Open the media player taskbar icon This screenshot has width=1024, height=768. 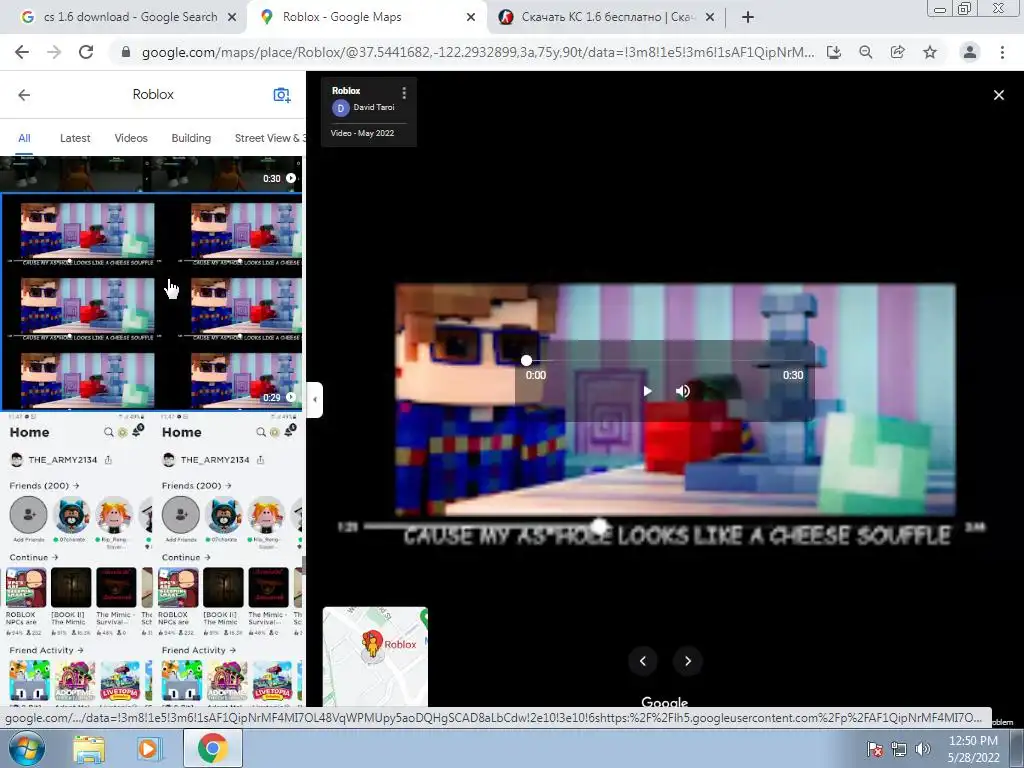coord(150,749)
